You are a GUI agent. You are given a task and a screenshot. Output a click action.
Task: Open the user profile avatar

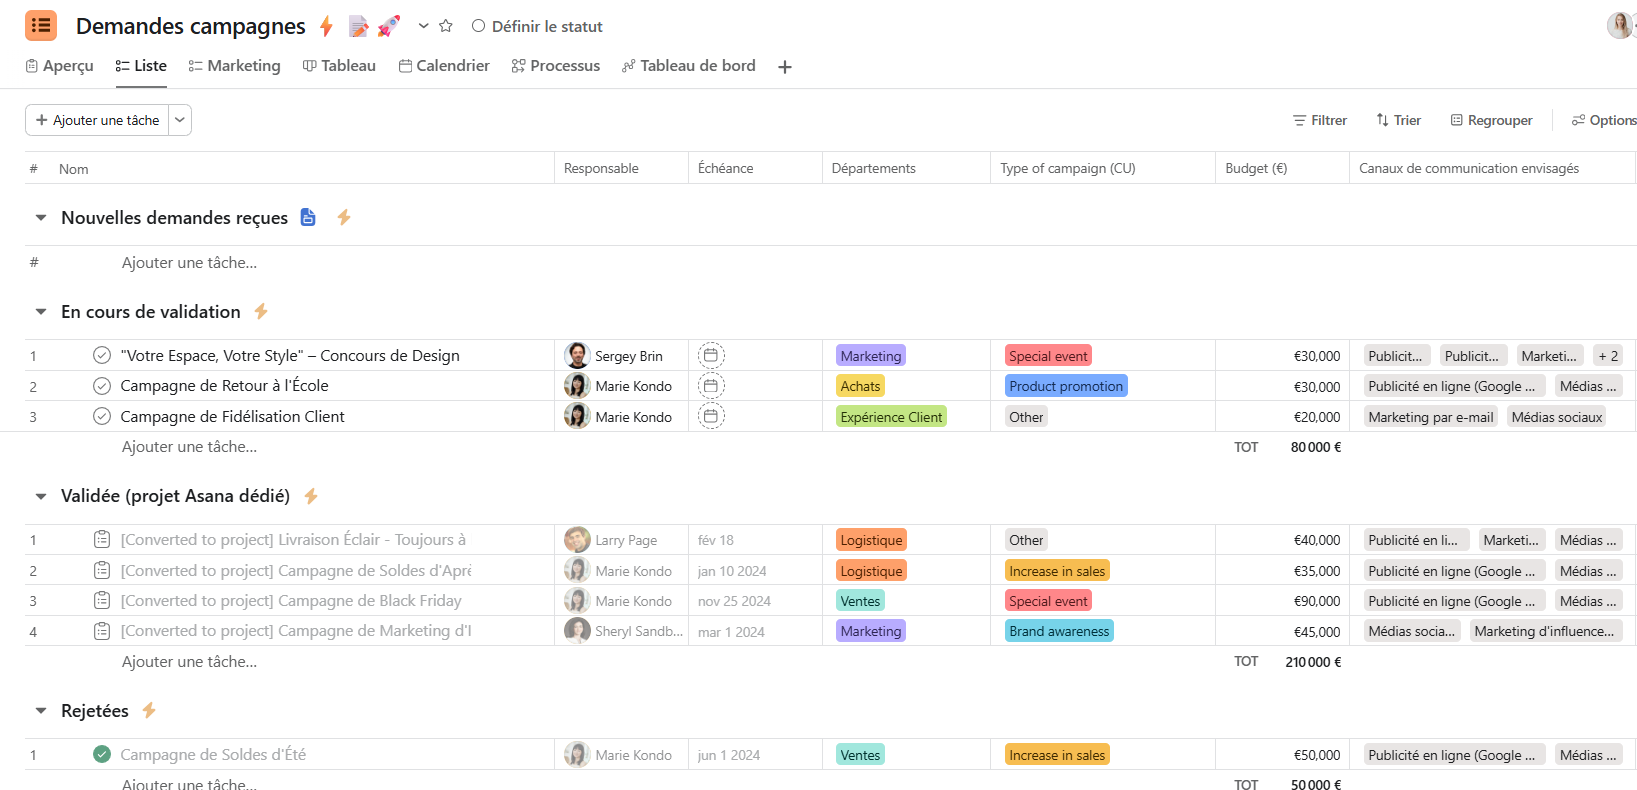1619,26
